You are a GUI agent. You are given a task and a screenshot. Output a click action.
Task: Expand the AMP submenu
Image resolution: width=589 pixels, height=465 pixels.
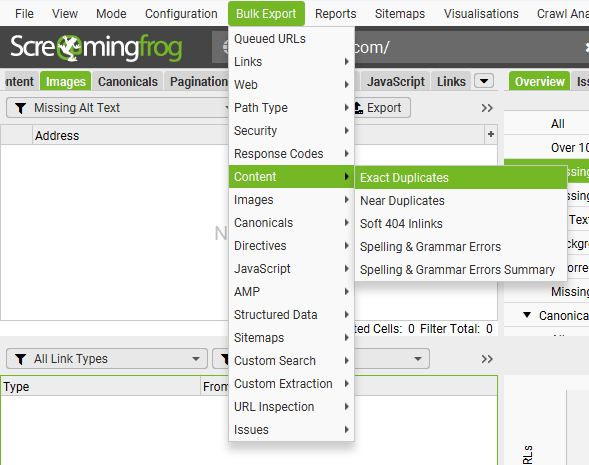point(291,291)
